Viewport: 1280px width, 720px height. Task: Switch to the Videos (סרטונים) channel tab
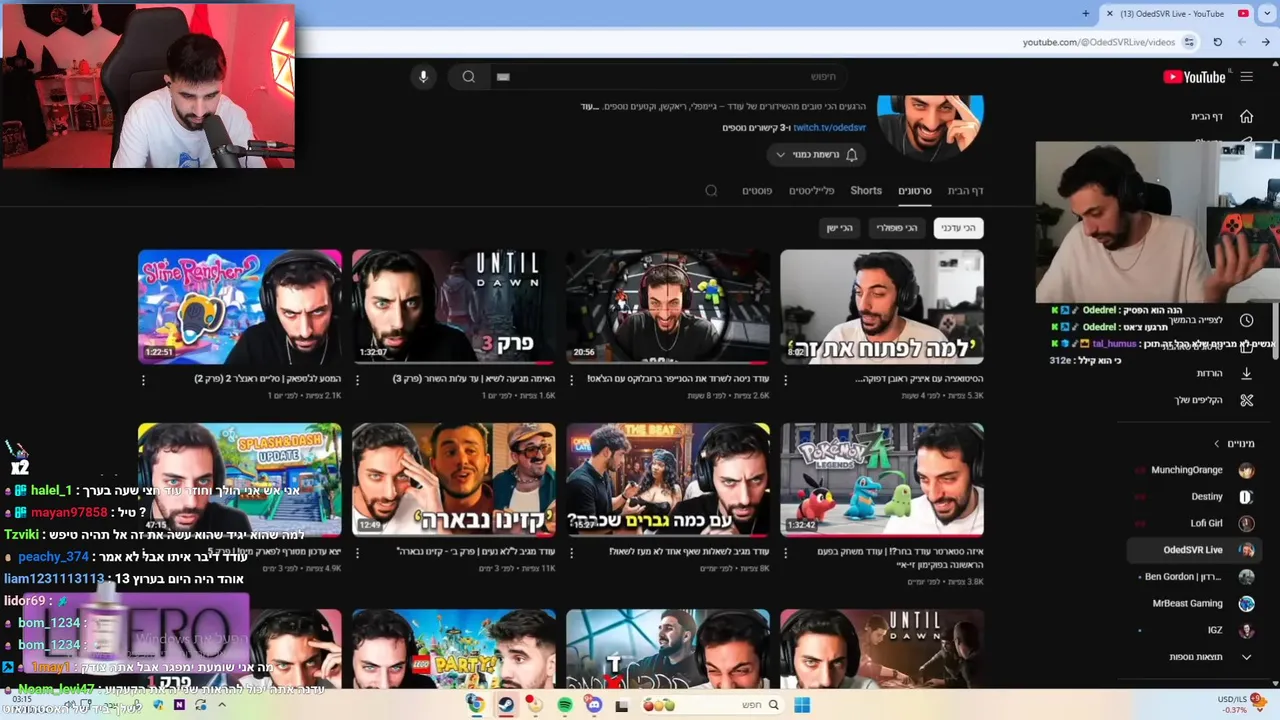click(914, 190)
